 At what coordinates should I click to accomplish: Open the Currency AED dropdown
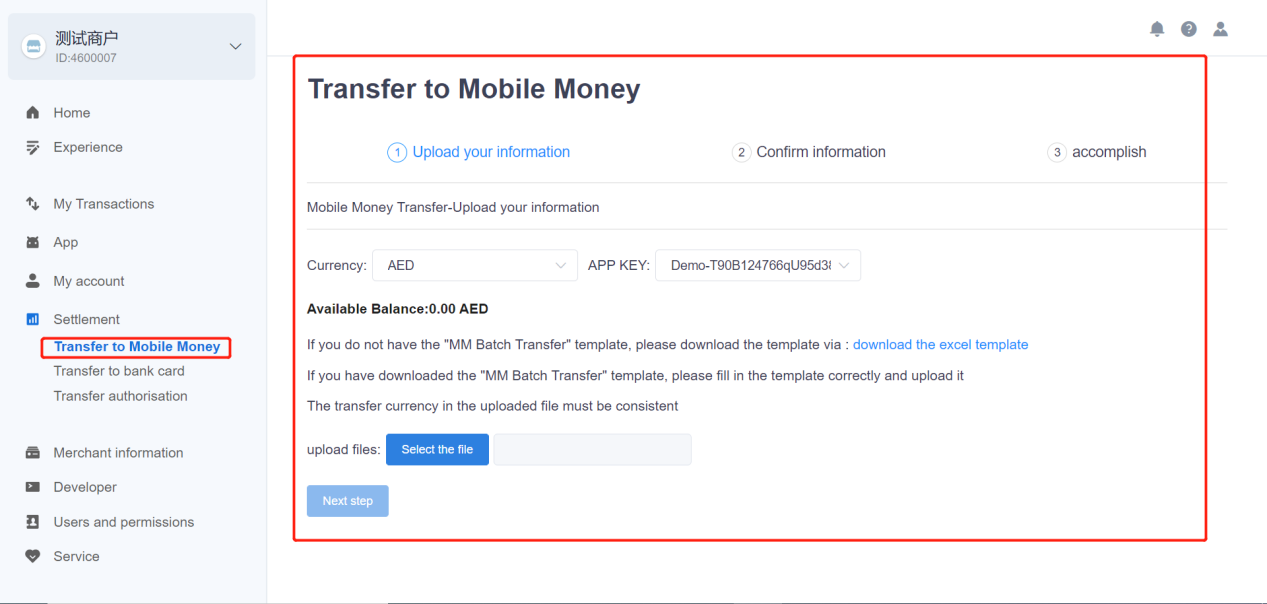[475, 265]
